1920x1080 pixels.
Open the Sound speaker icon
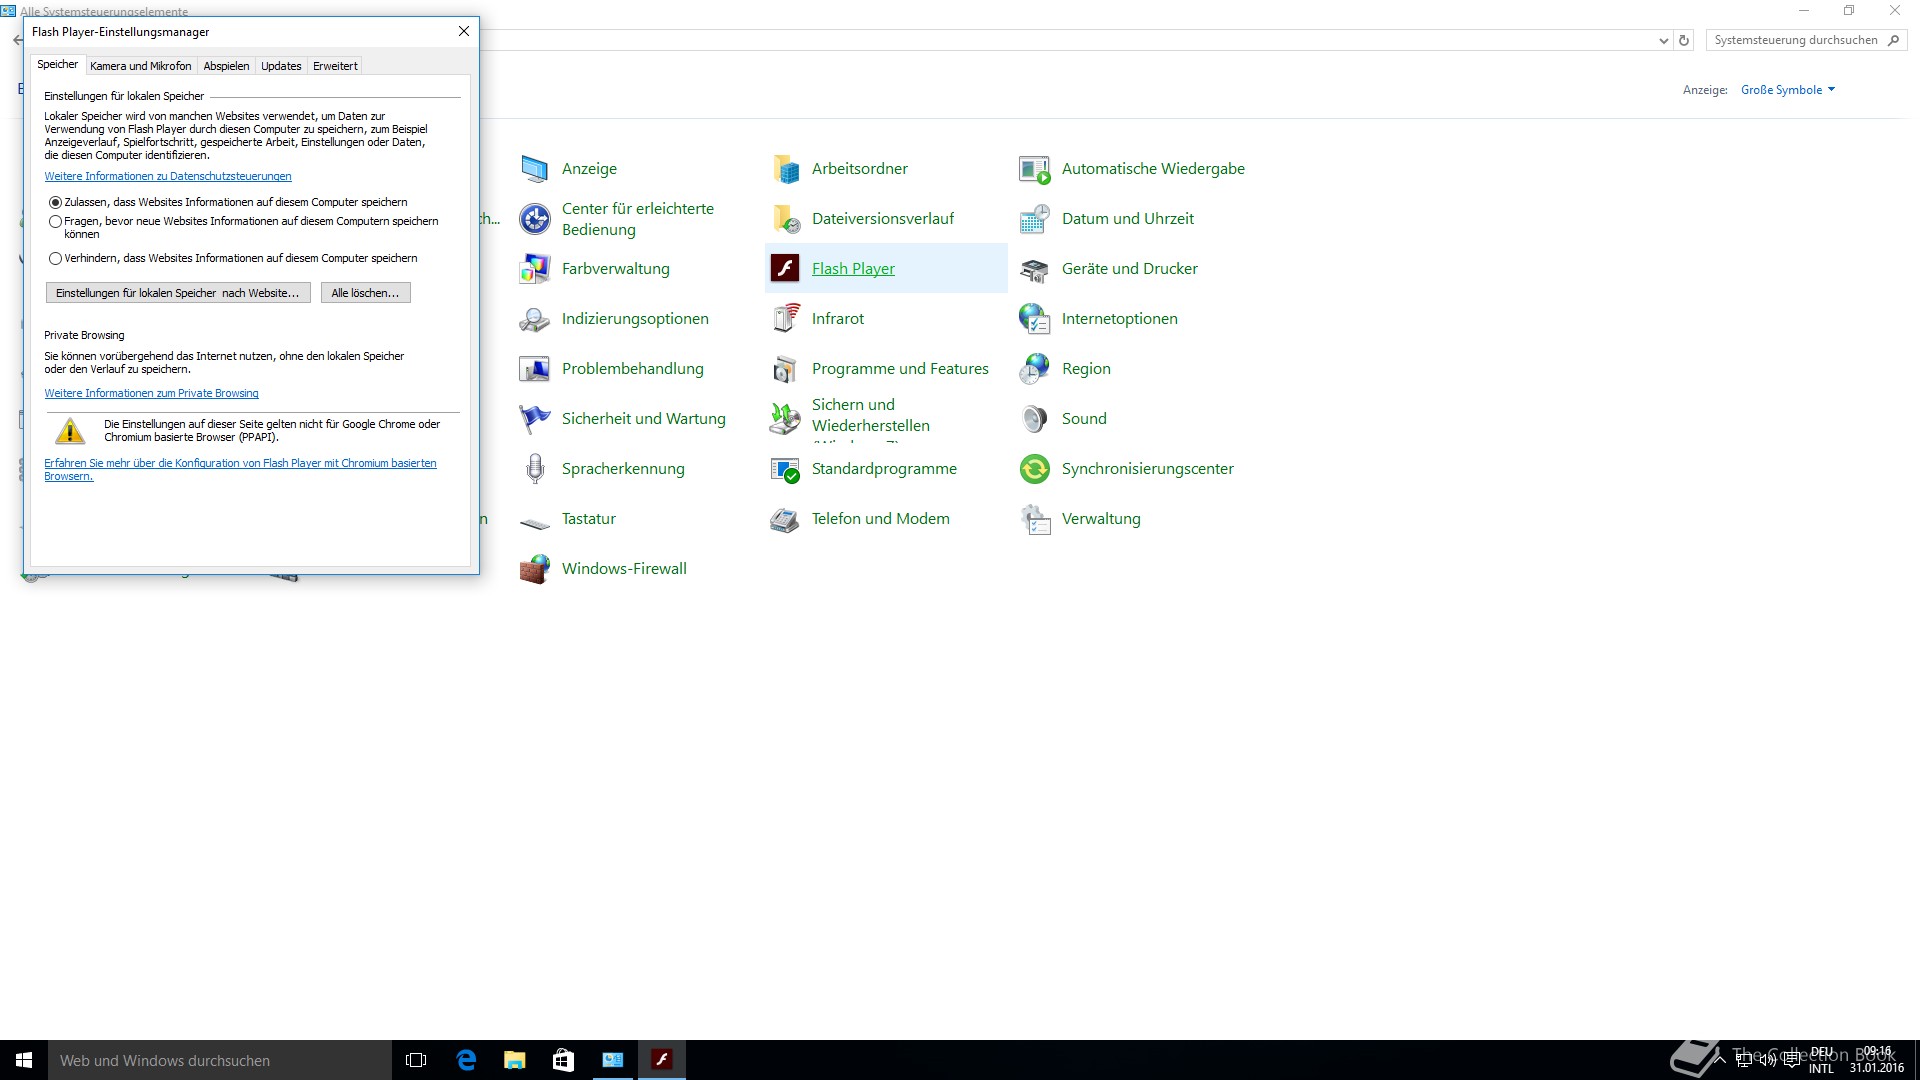1035,419
